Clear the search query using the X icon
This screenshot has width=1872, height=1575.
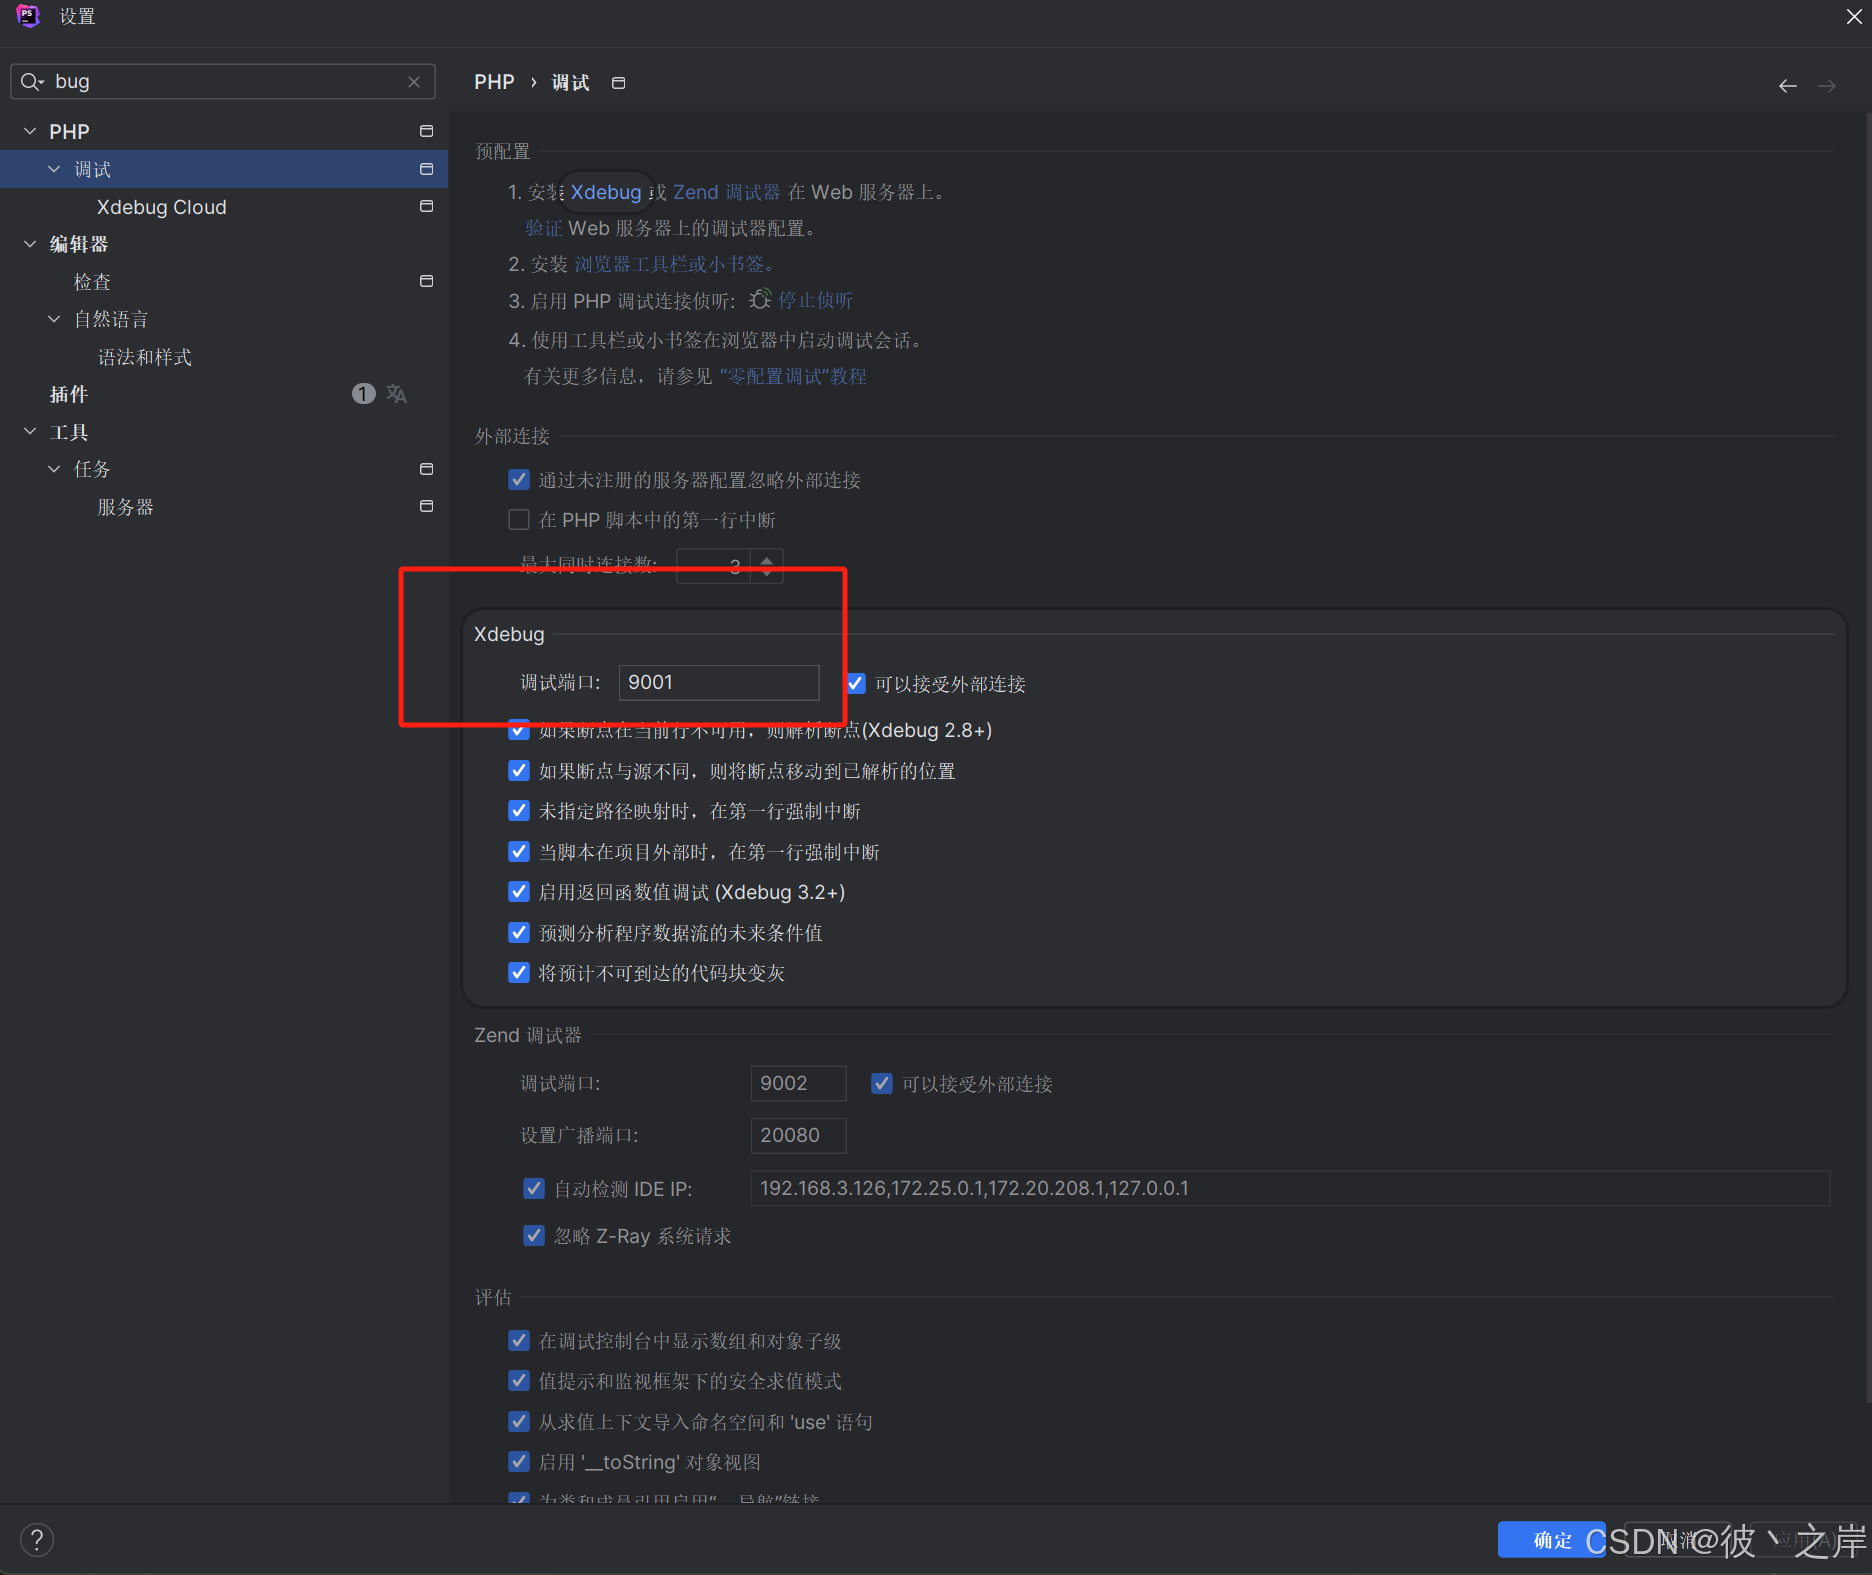tap(414, 81)
